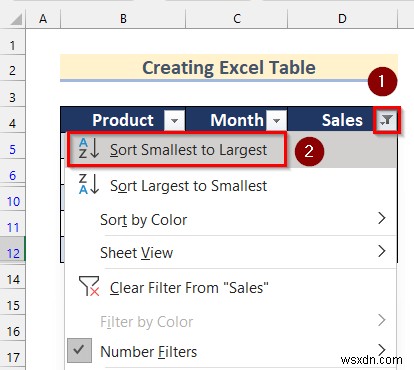
Task: Expand the Number Filters chevron
Action: 382,350
